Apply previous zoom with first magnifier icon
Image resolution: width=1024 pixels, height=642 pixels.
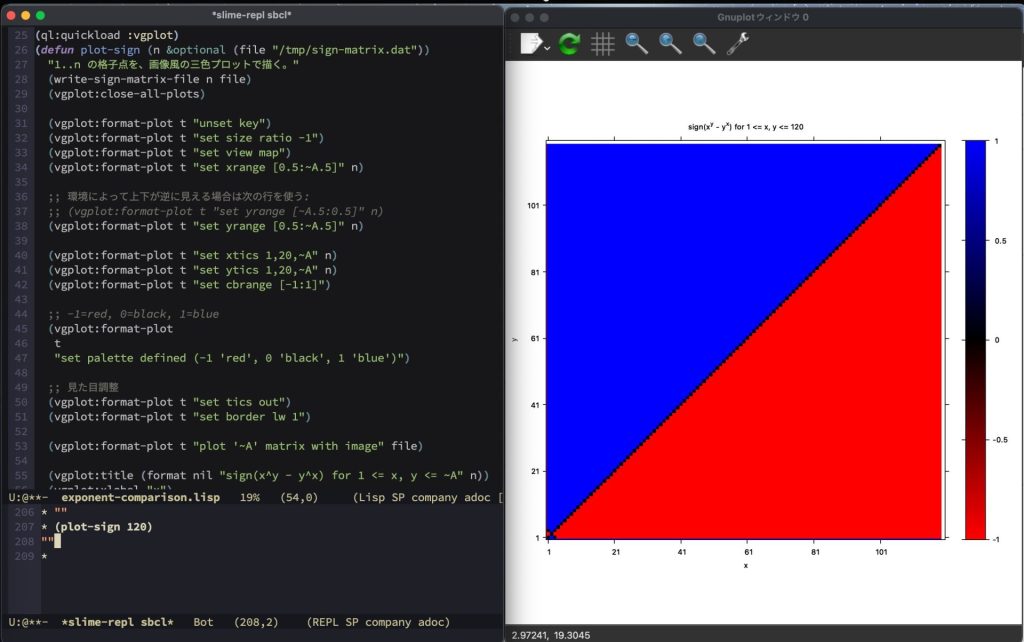(636, 44)
